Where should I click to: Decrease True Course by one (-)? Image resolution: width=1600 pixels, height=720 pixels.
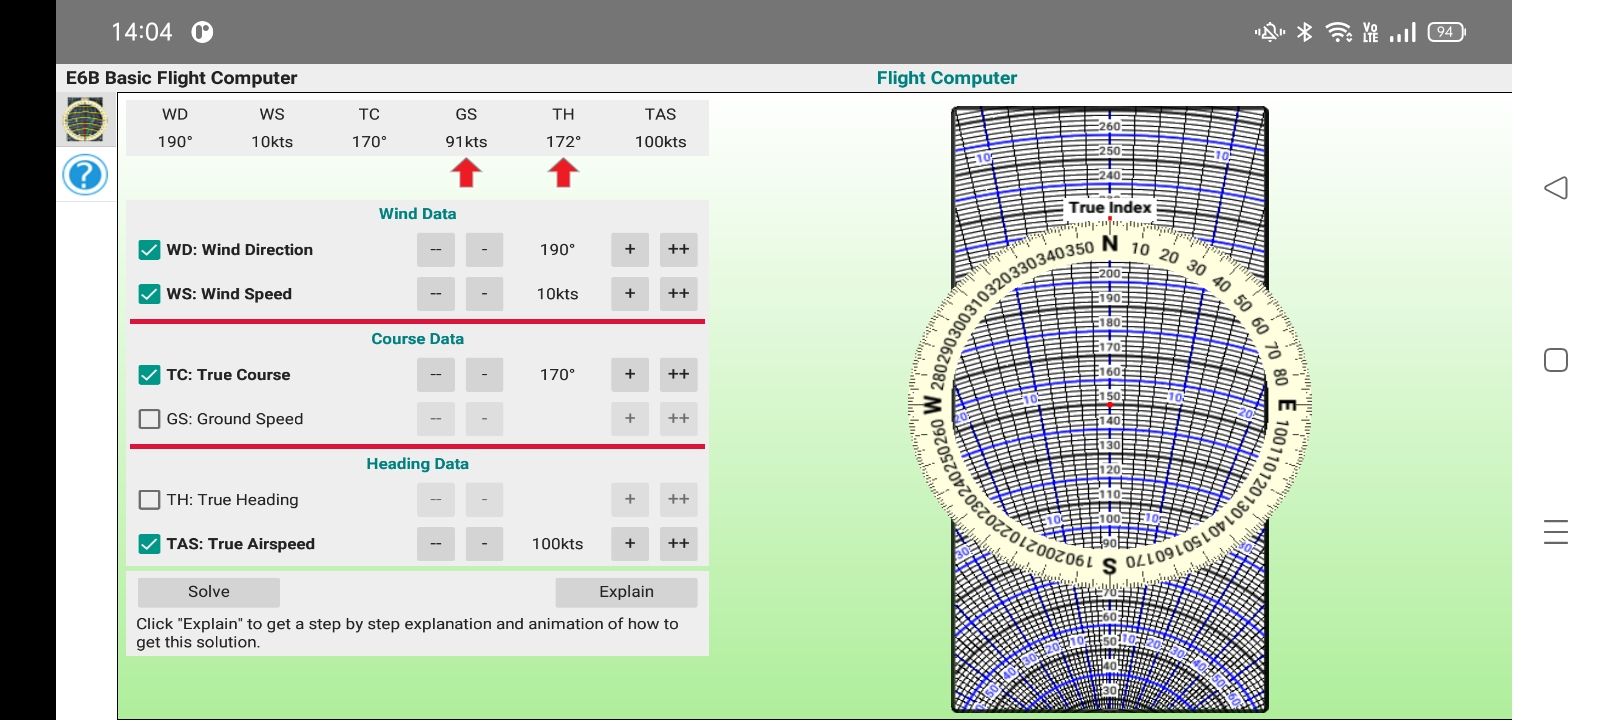click(485, 375)
